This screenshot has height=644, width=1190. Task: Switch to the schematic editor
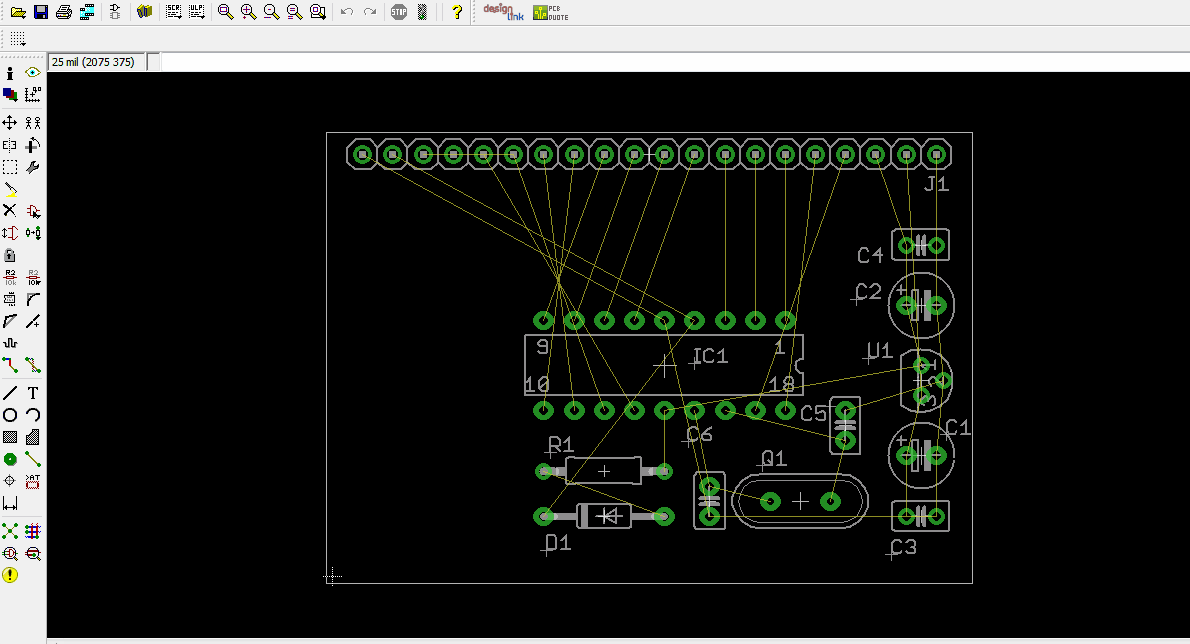coord(115,12)
